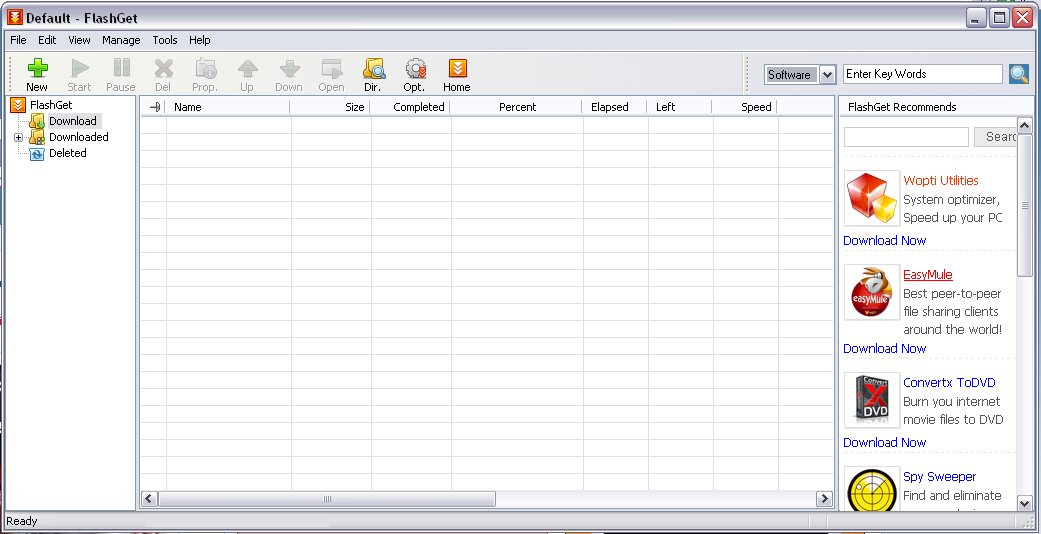This screenshot has height=534, width=1041.
Task: Open the Help menu
Action: pyautogui.click(x=200, y=40)
